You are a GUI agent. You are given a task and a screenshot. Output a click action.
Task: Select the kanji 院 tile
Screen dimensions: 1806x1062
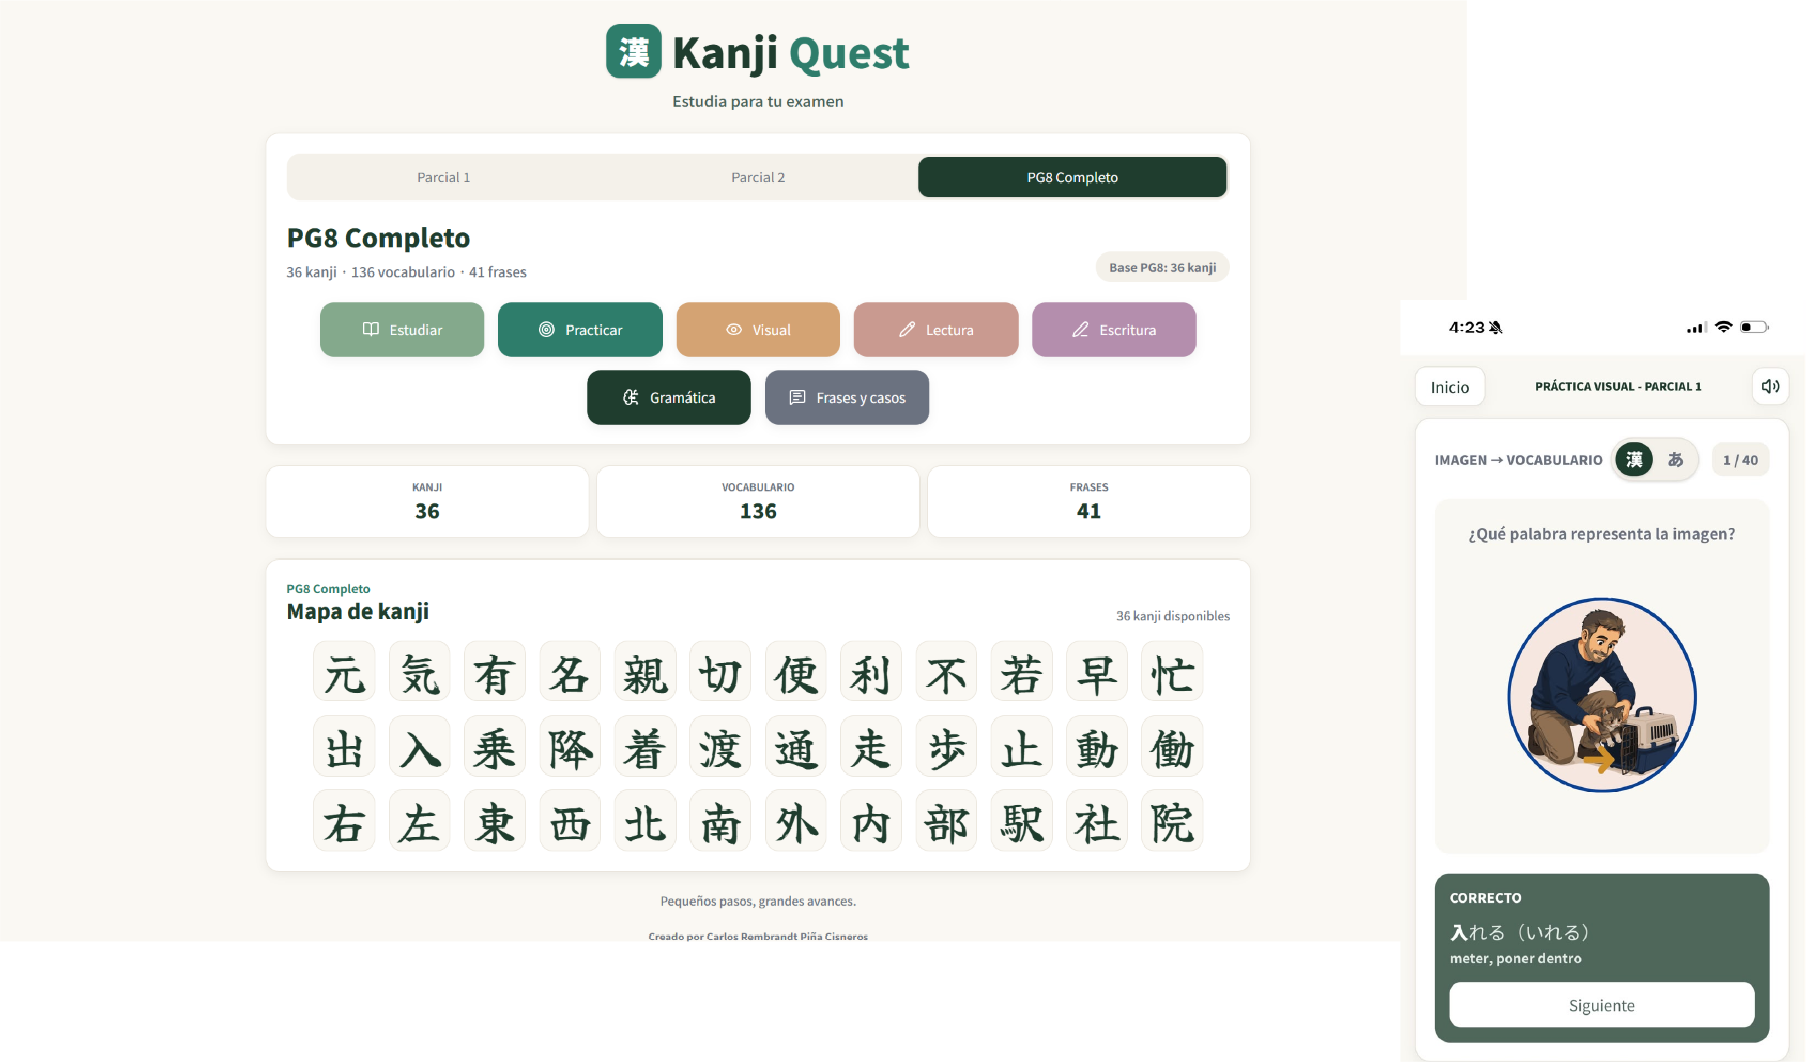[x=1172, y=821]
